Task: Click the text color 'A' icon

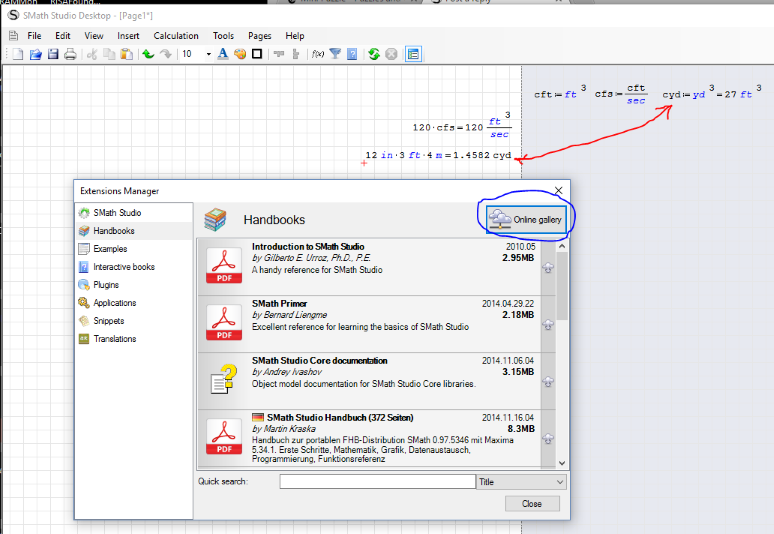Action: pos(223,54)
